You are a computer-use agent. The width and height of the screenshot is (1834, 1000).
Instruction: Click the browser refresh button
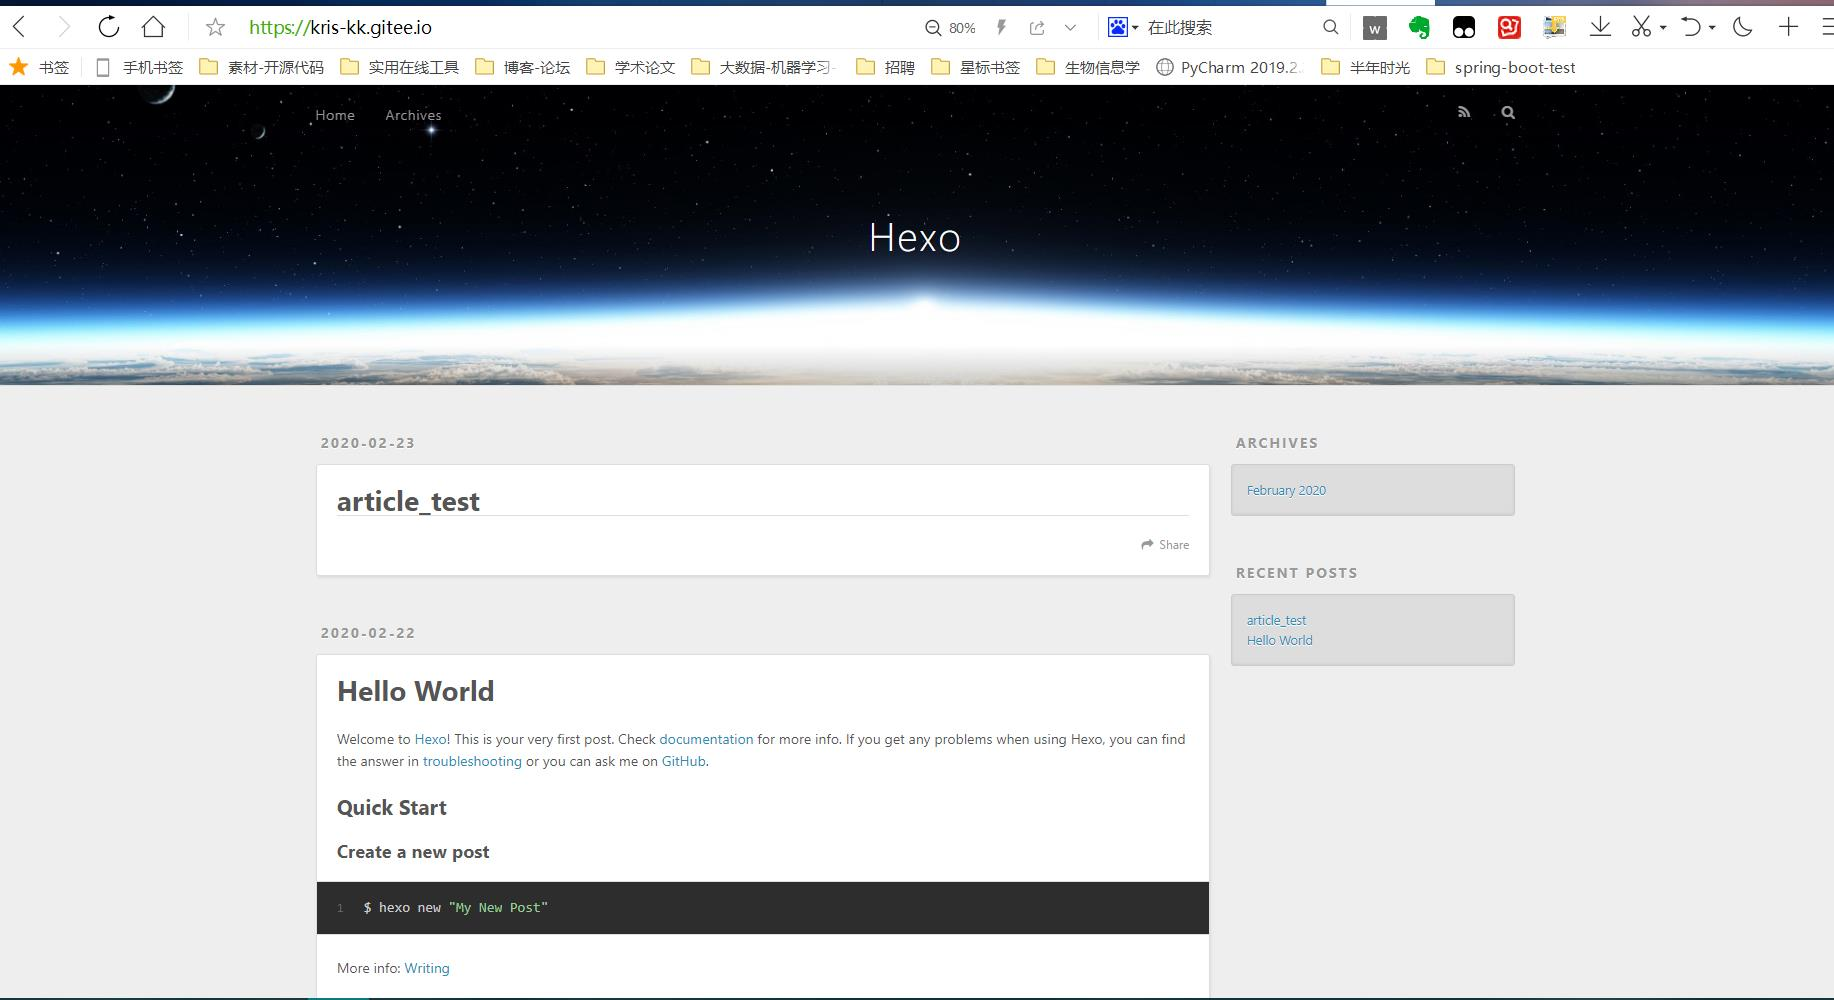[108, 27]
